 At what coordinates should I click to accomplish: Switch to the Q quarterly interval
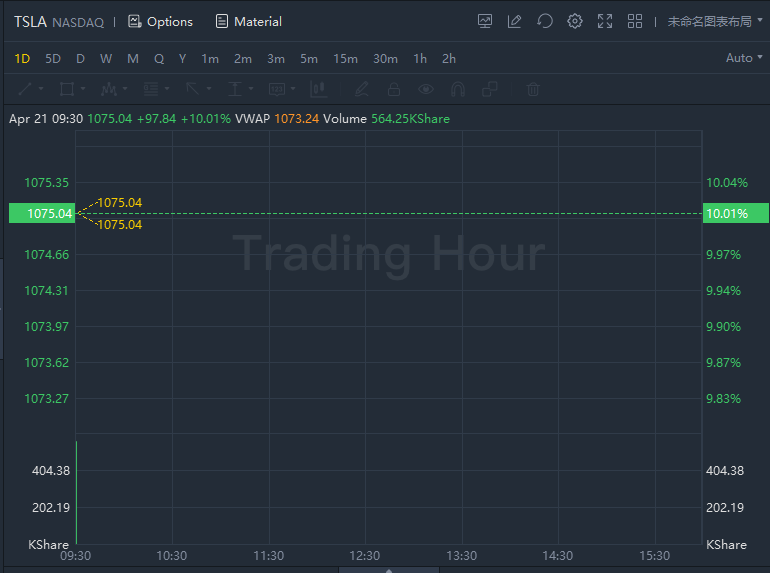(159, 59)
